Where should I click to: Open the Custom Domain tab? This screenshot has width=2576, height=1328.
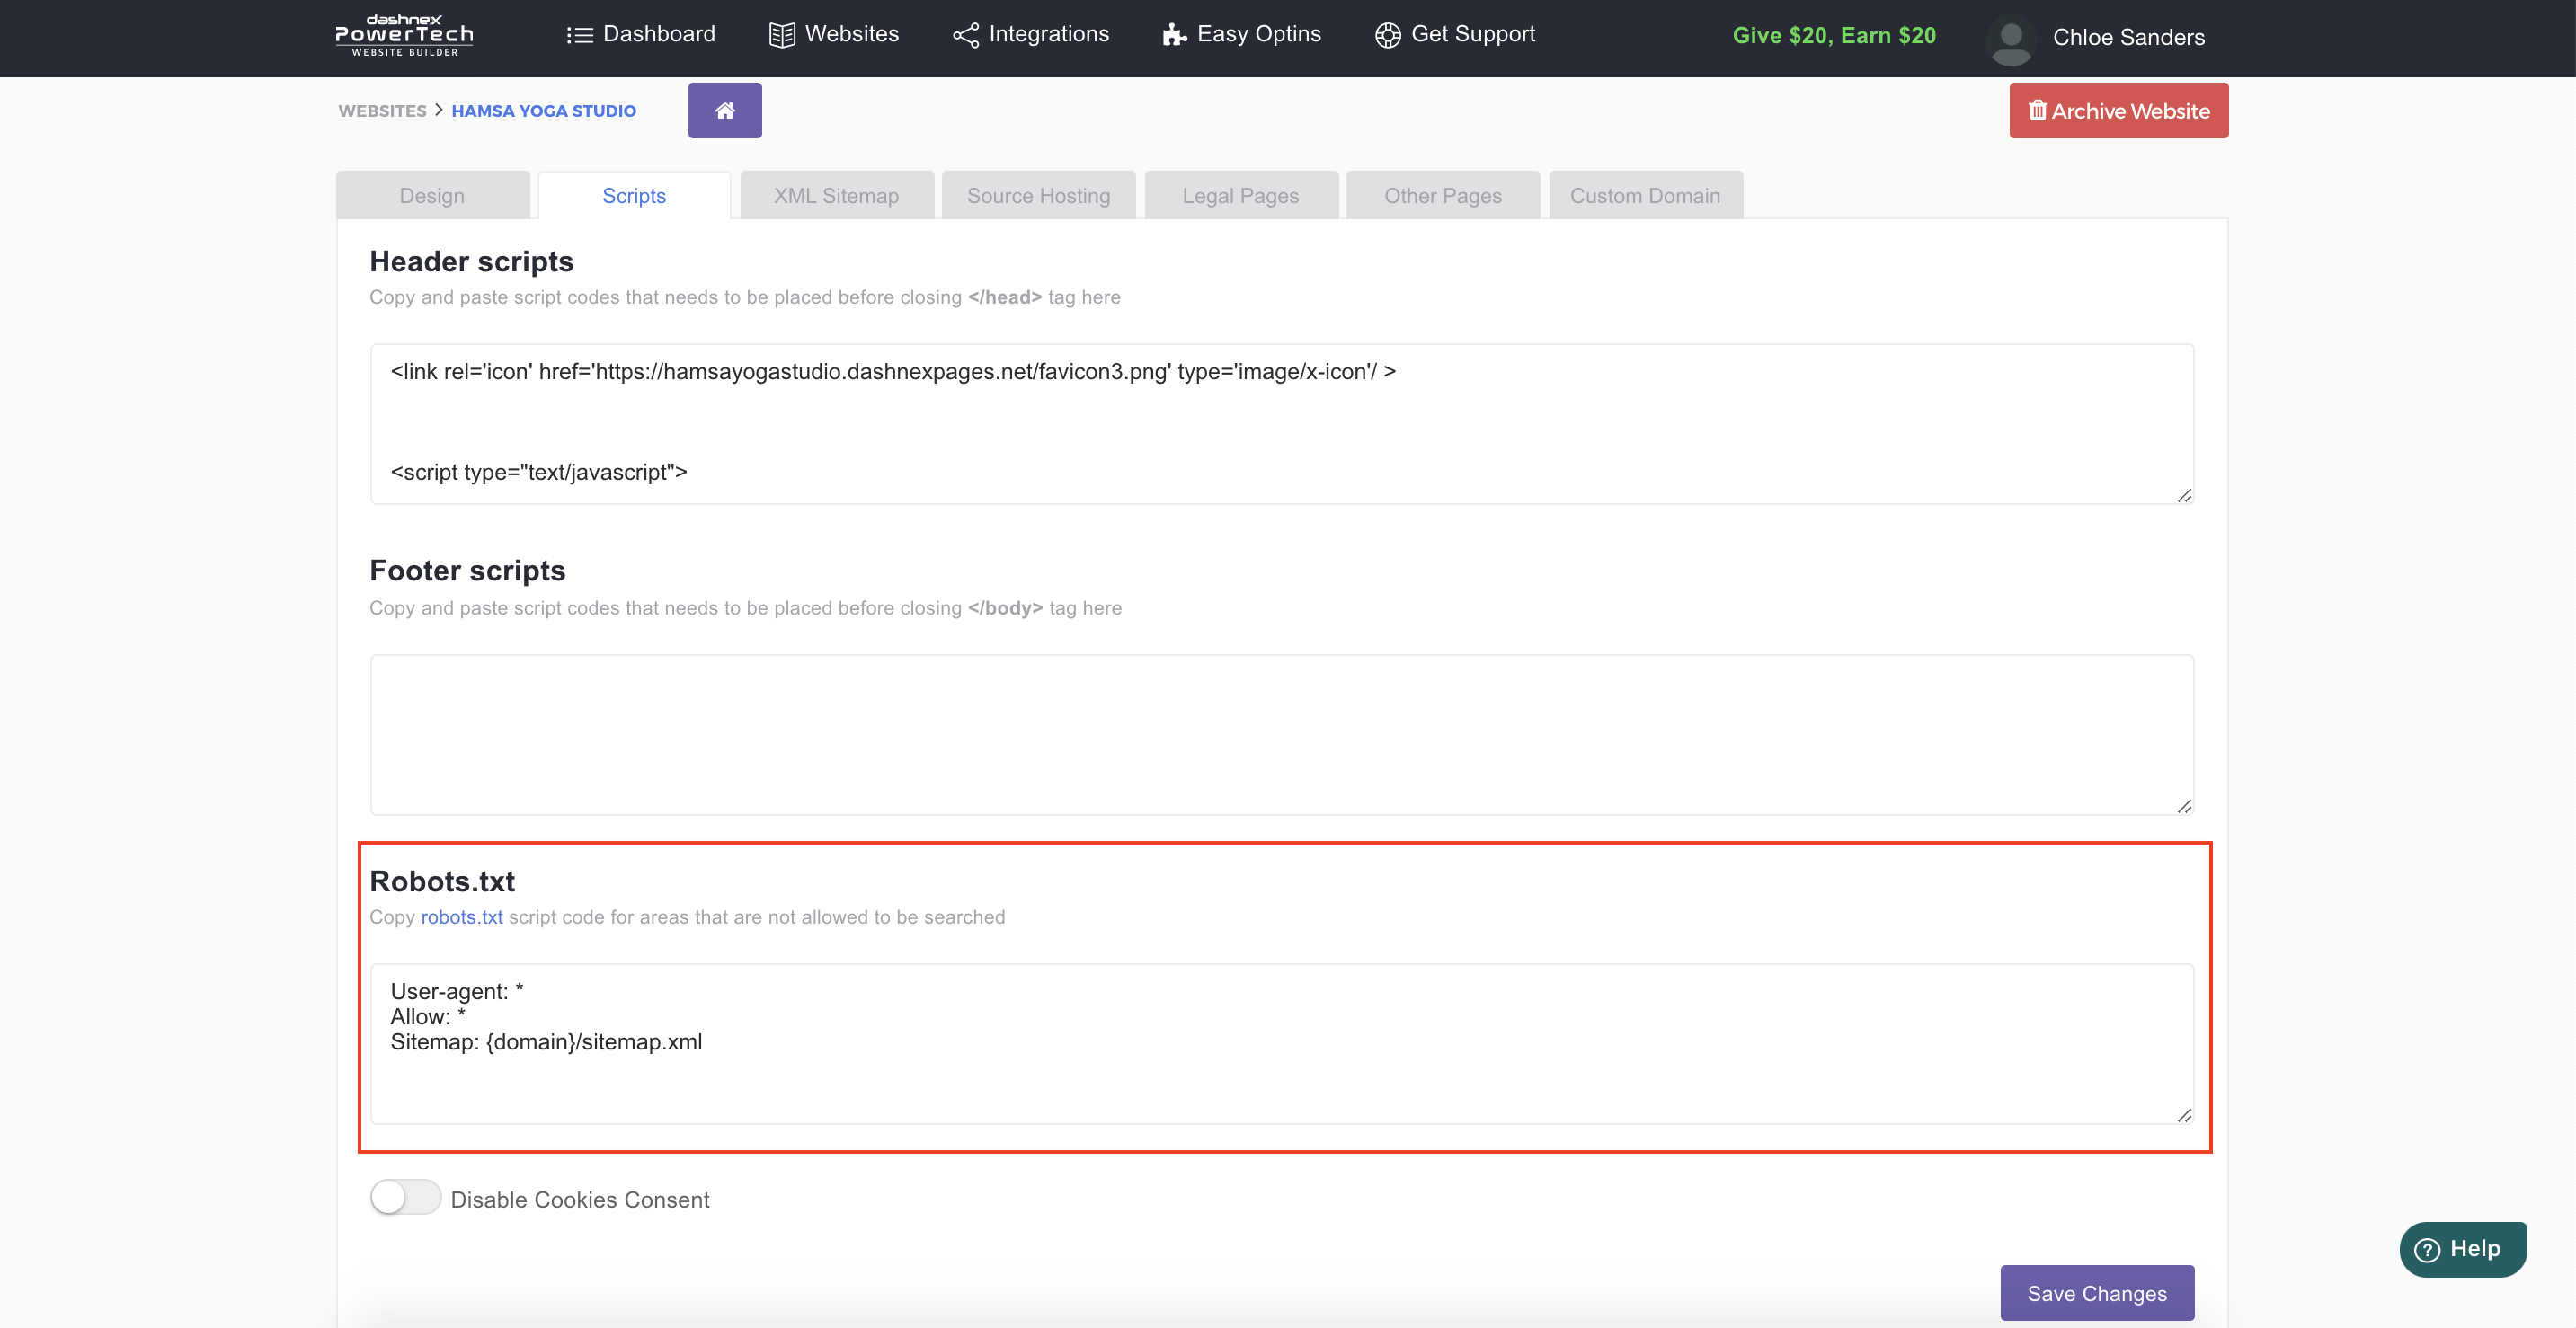point(1644,196)
